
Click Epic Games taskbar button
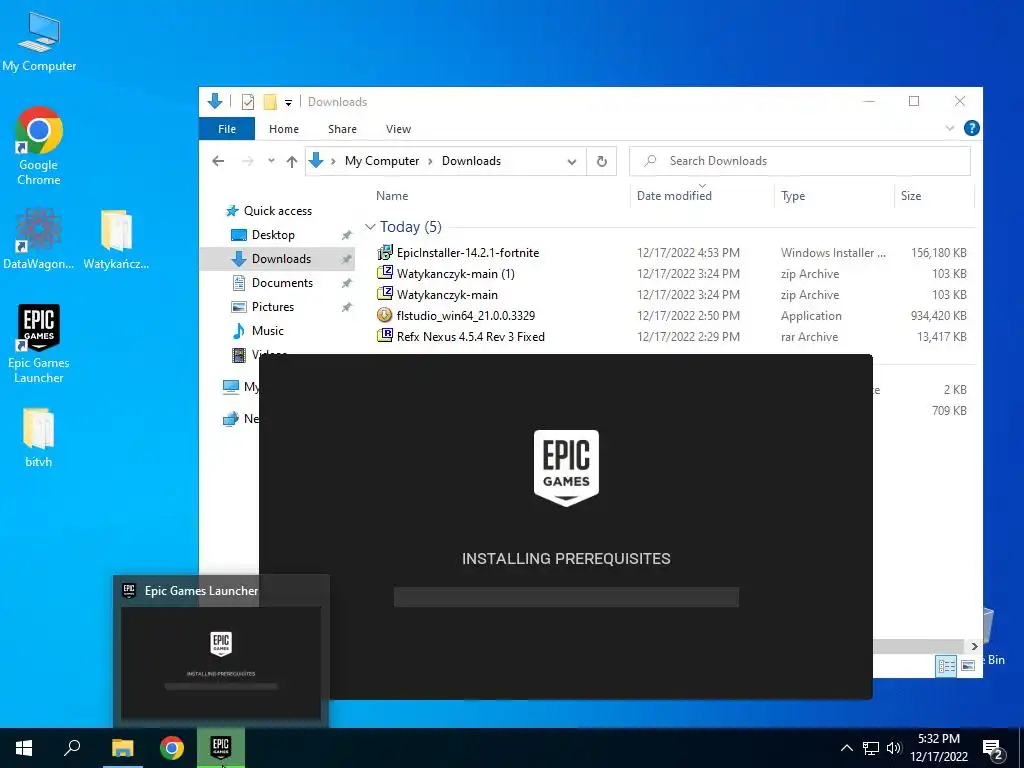point(221,748)
